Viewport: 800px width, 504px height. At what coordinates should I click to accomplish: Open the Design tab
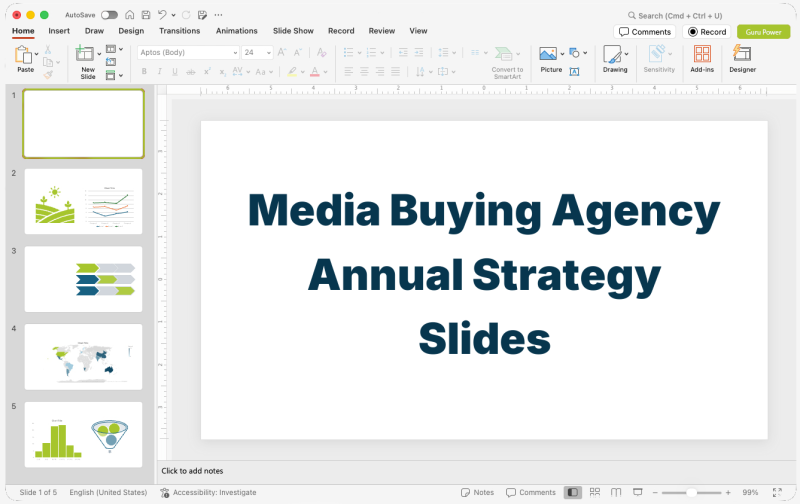[131, 31]
